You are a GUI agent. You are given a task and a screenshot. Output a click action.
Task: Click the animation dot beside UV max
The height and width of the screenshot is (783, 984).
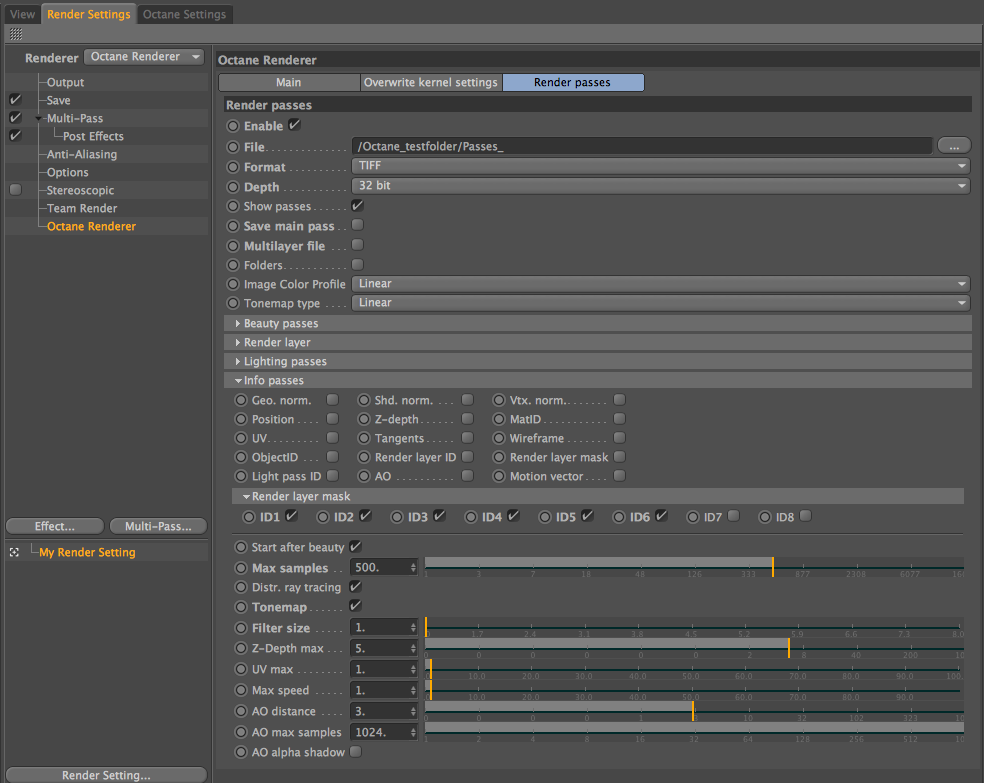[241, 669]
